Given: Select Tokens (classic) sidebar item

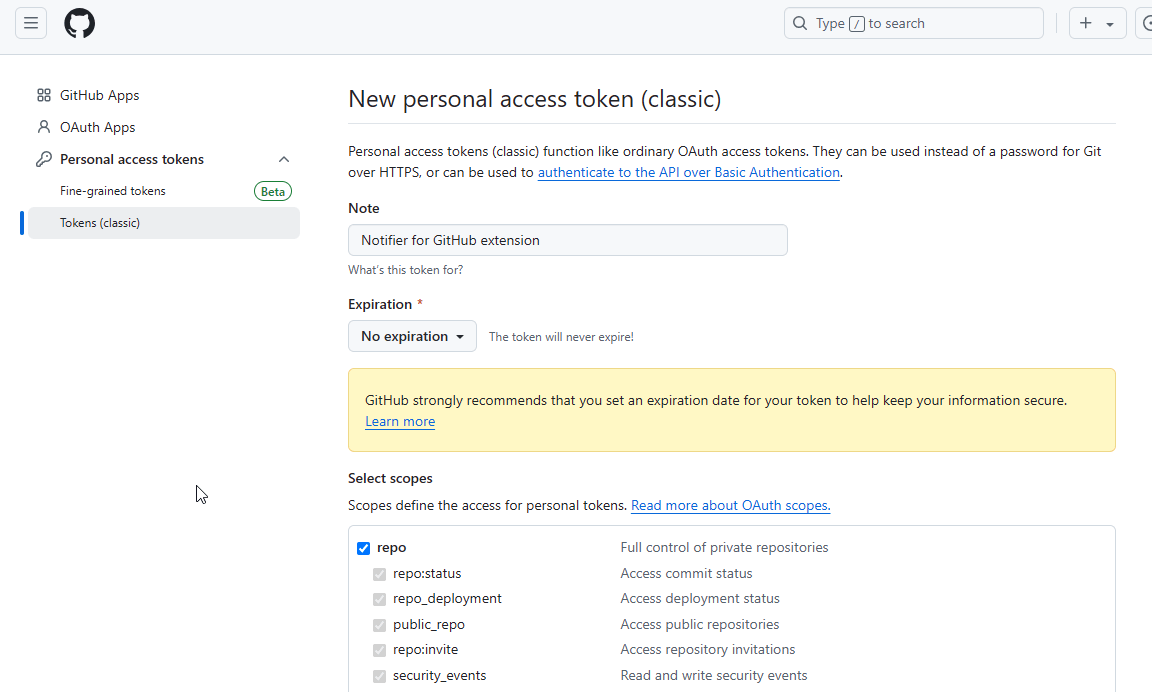Looking at the screenshot, I should pos(164,223).
